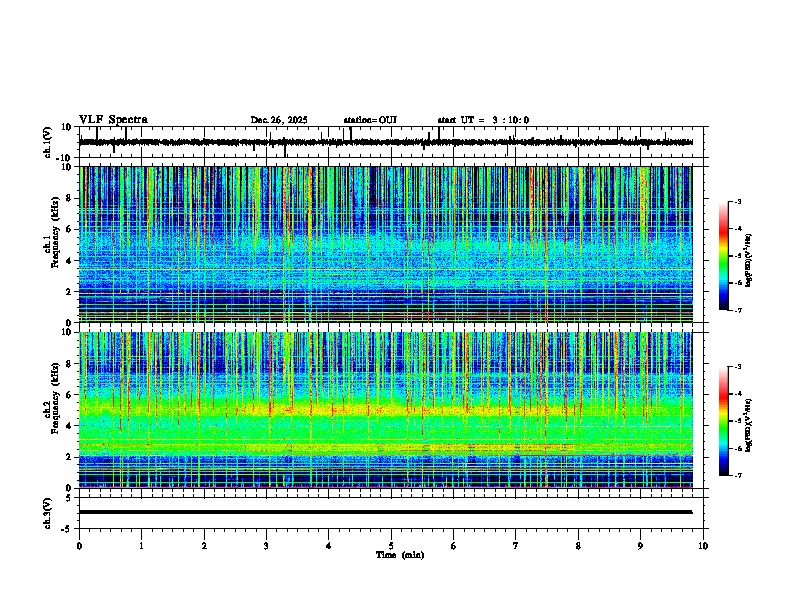
Task: Click the "-7" tick on ch.2 colorbar
Action: click(737, 476)
